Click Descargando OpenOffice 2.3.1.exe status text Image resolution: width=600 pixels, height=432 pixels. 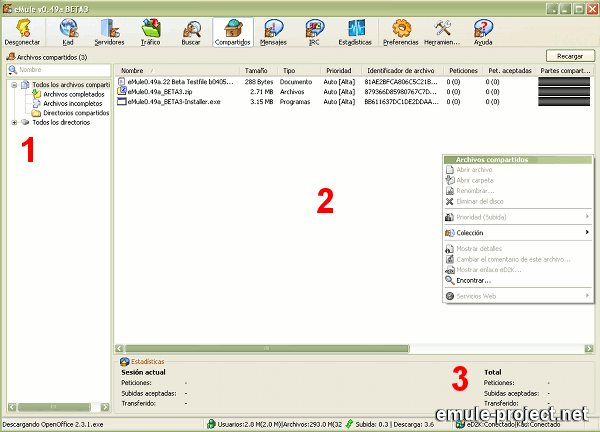[x=53, y=424]
